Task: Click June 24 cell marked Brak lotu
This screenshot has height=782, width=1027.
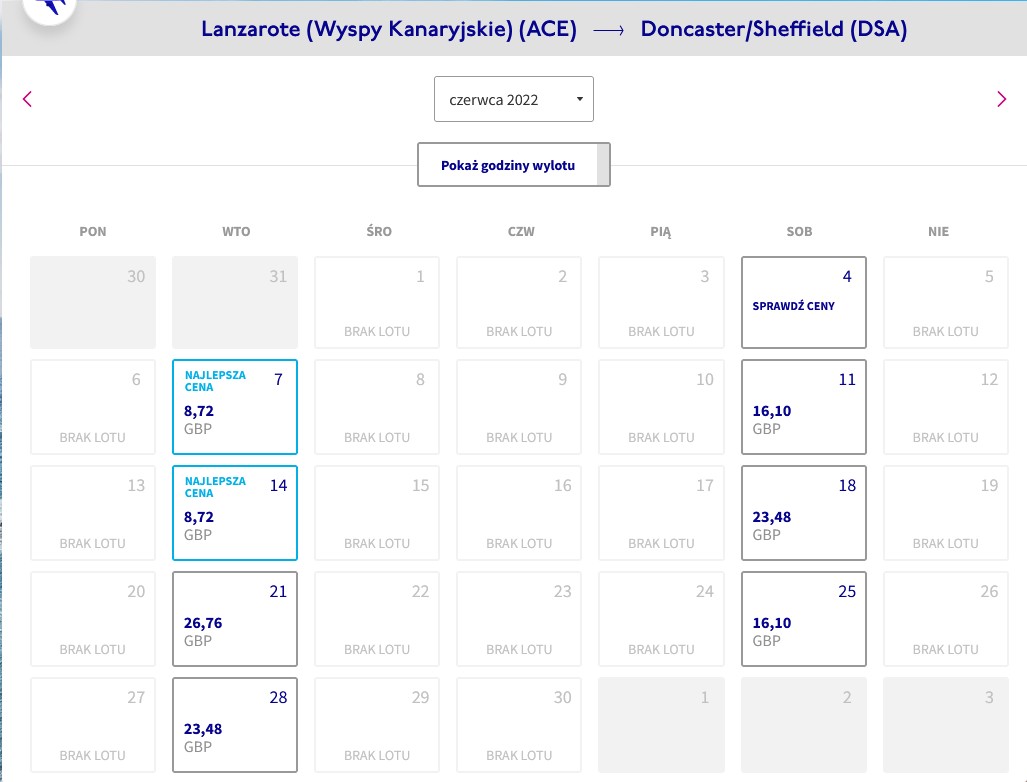Action: [x=661, y=619]
